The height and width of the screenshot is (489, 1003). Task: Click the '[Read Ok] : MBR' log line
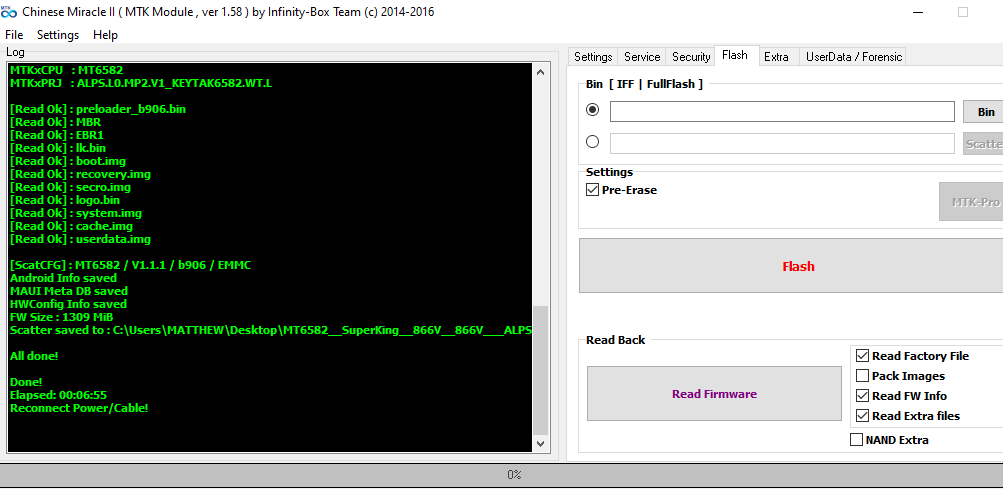coord(56,122)
